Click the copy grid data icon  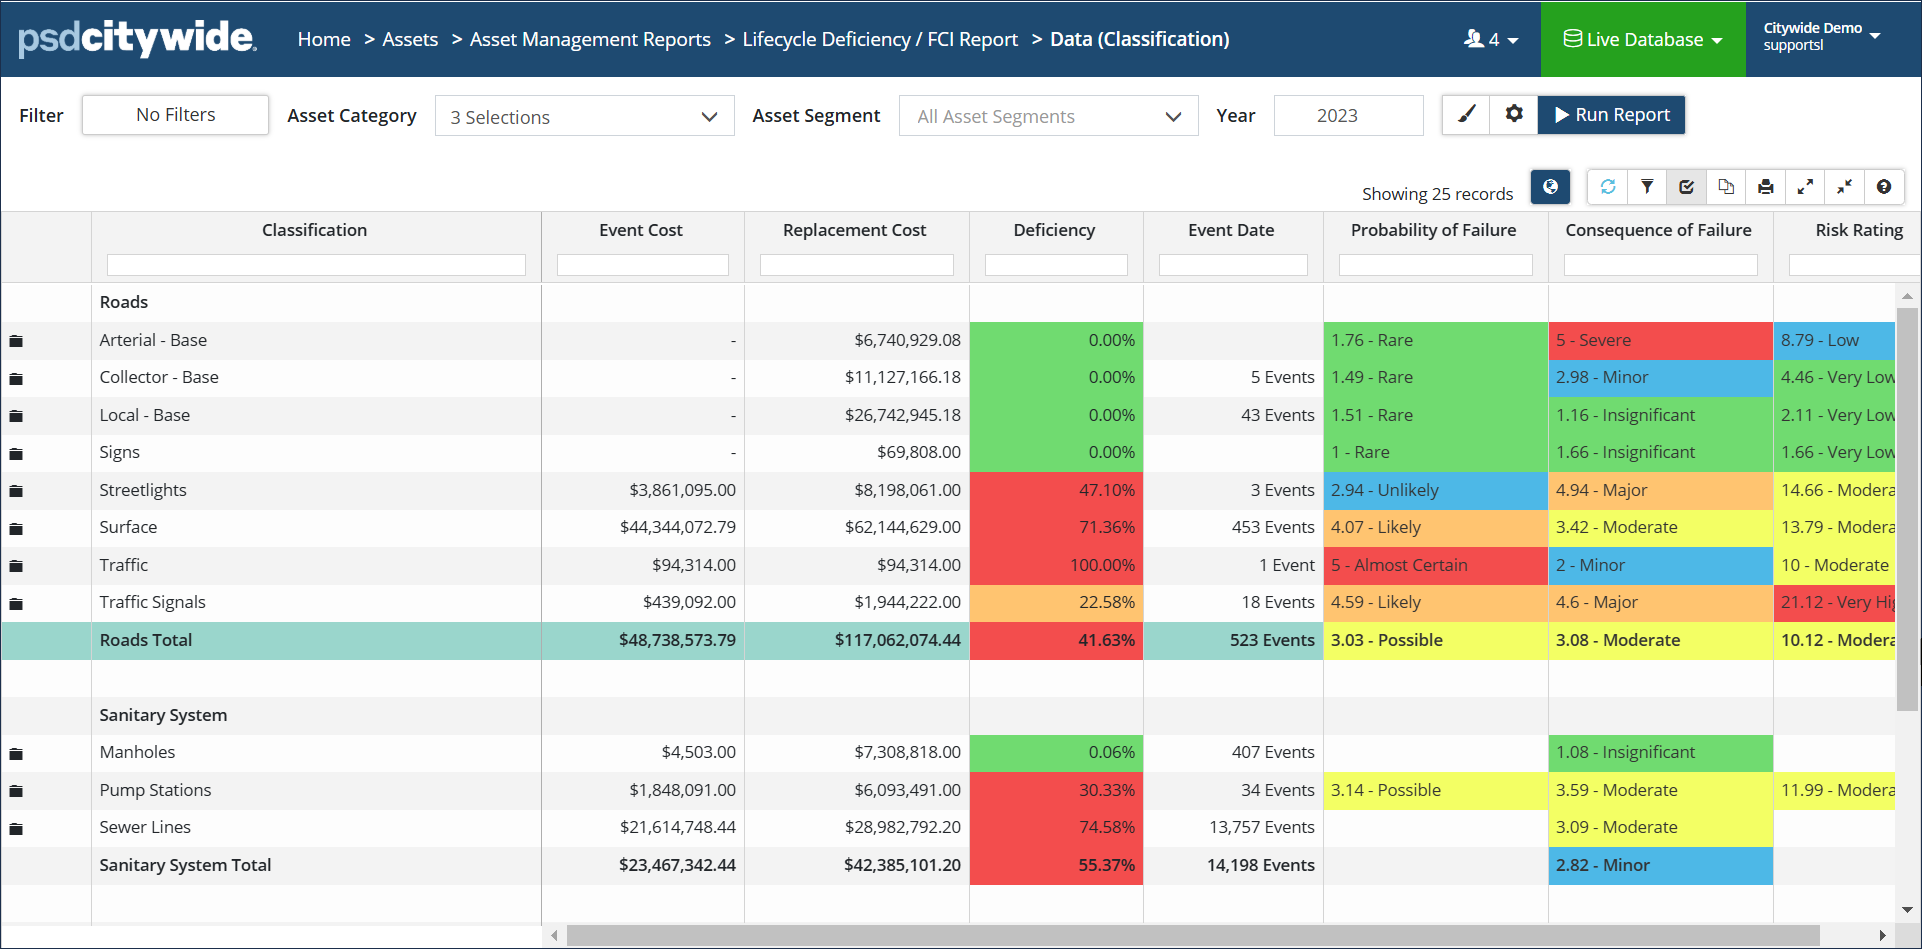(1726, 187)
